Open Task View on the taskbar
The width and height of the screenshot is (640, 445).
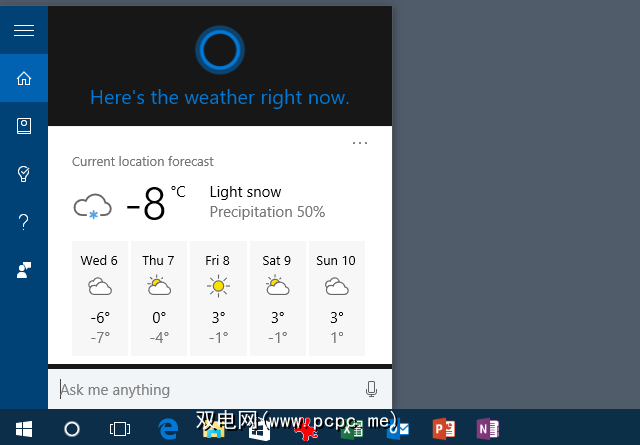[120, 429]
